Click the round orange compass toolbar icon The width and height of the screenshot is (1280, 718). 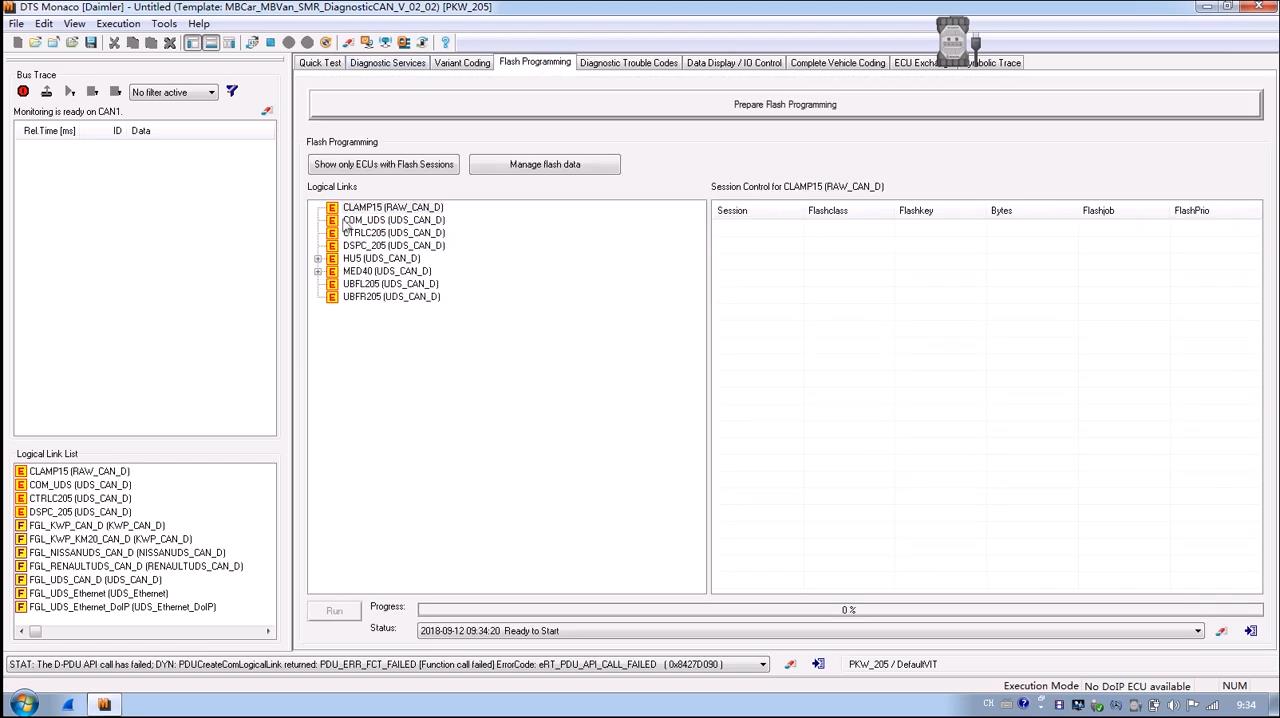click(x=326, y=42)
